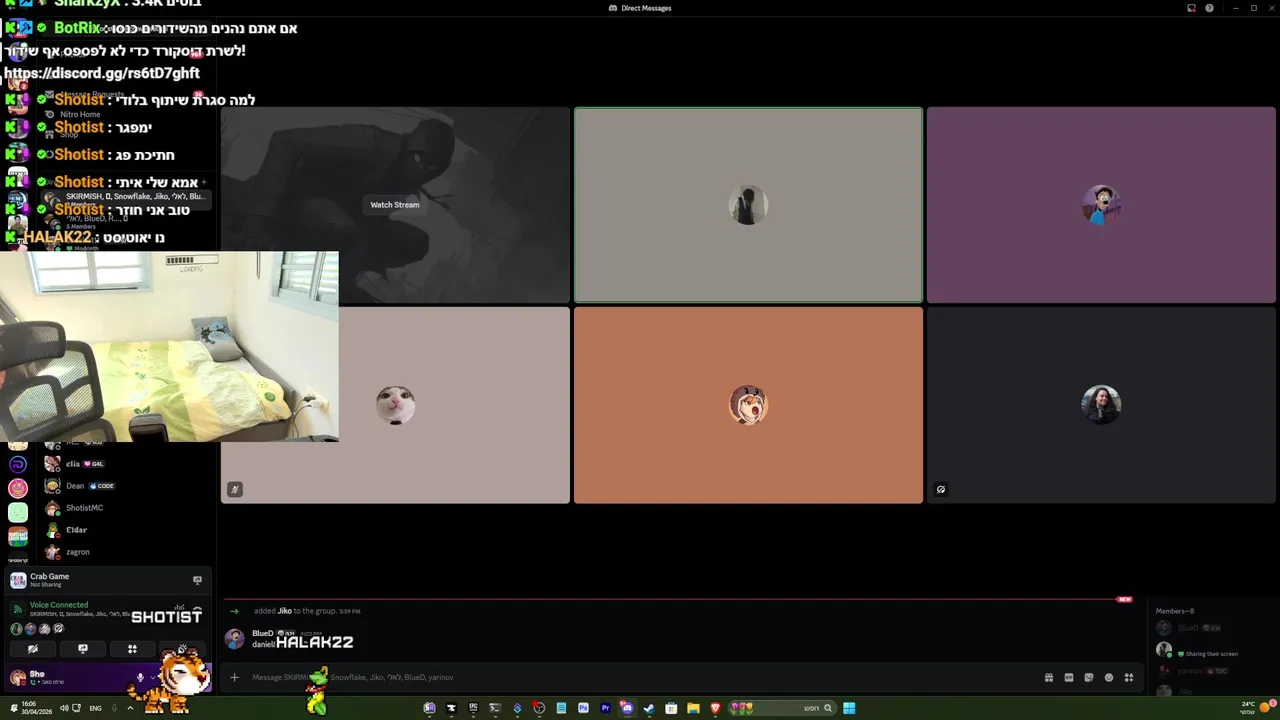
Task: Select the pink smiley server icon
Action: pos(18,488)
